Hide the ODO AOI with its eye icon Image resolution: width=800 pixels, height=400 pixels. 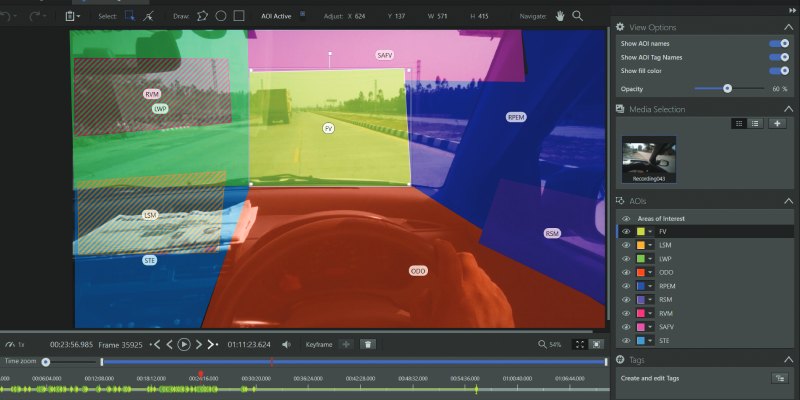626,272
